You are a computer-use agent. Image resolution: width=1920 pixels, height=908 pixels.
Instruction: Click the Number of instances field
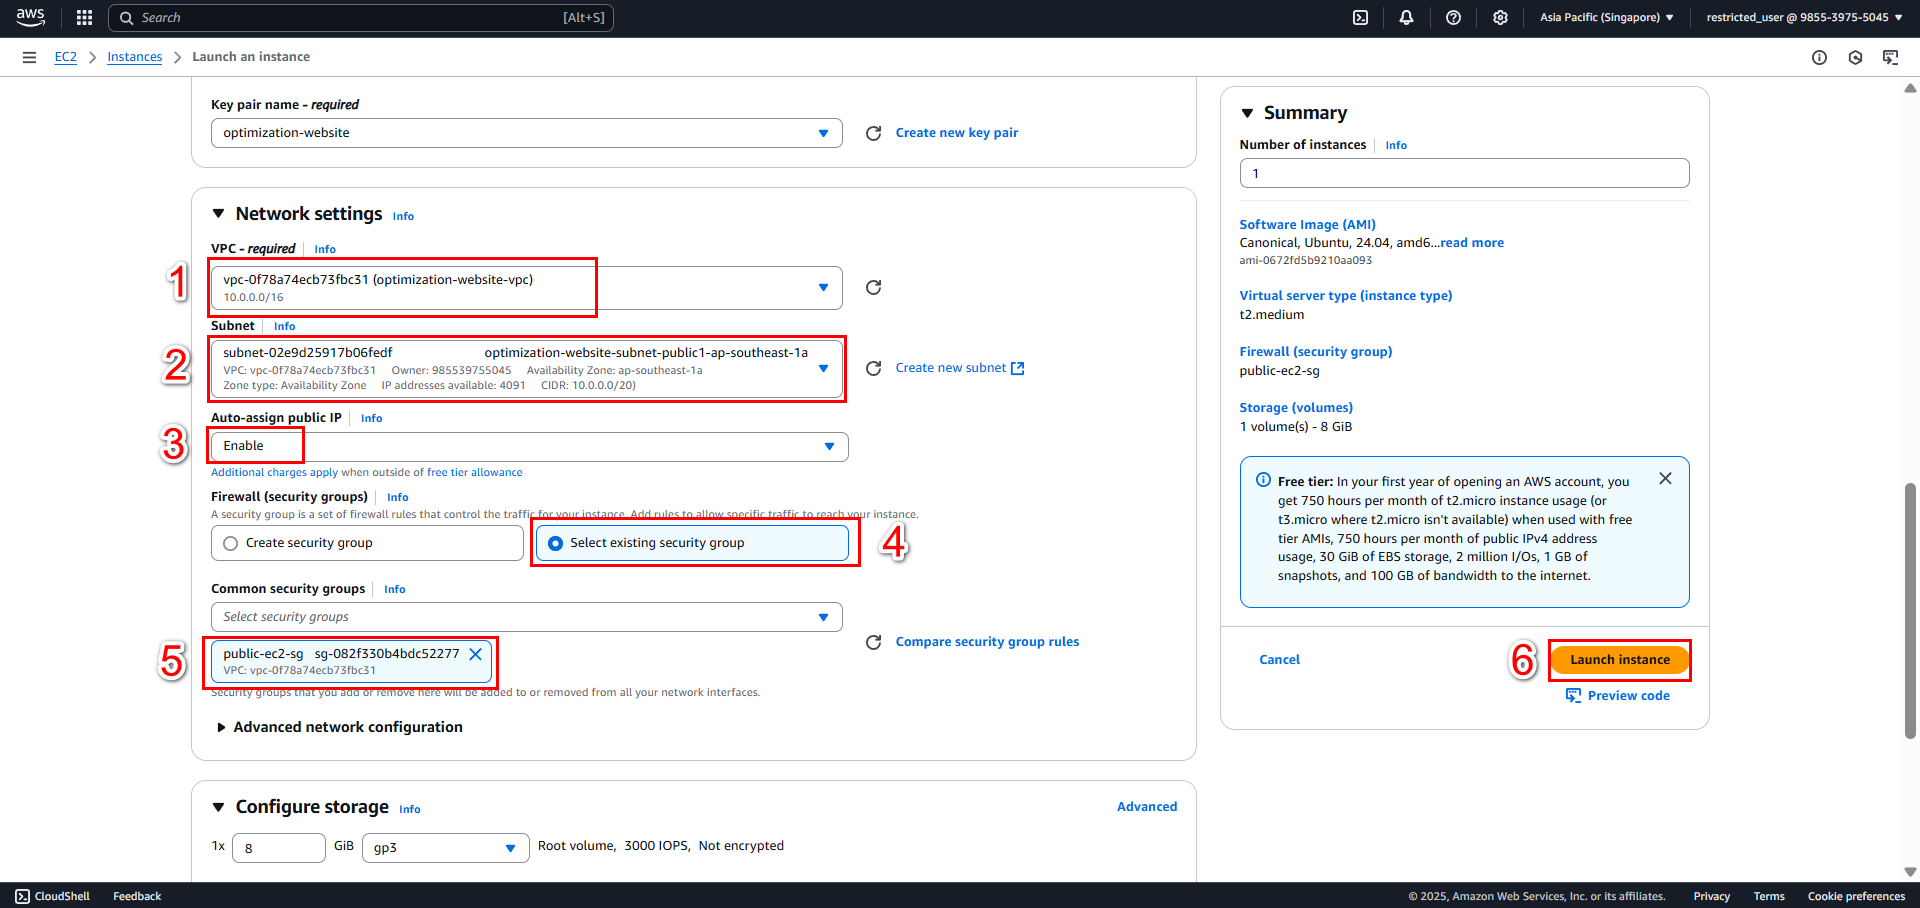[1464, 173]
